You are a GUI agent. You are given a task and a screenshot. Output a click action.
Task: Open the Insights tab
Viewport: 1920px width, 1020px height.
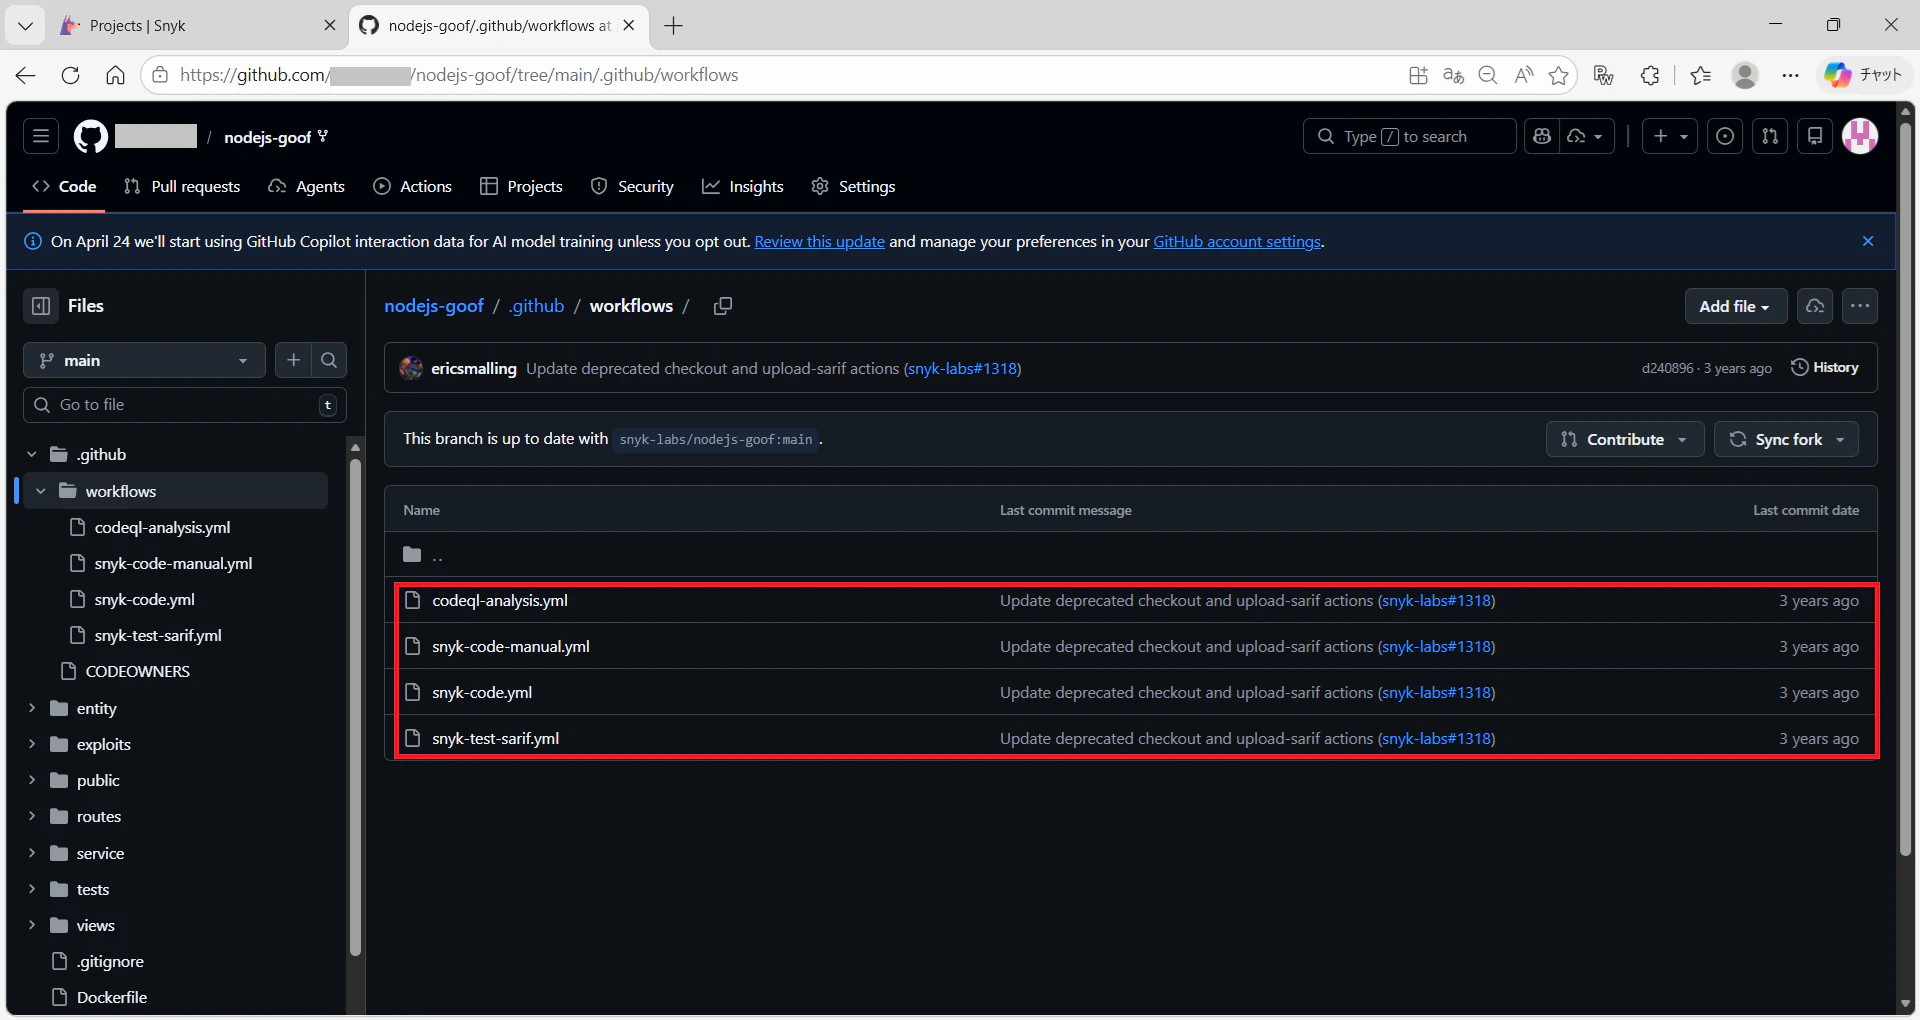[743, 187]
